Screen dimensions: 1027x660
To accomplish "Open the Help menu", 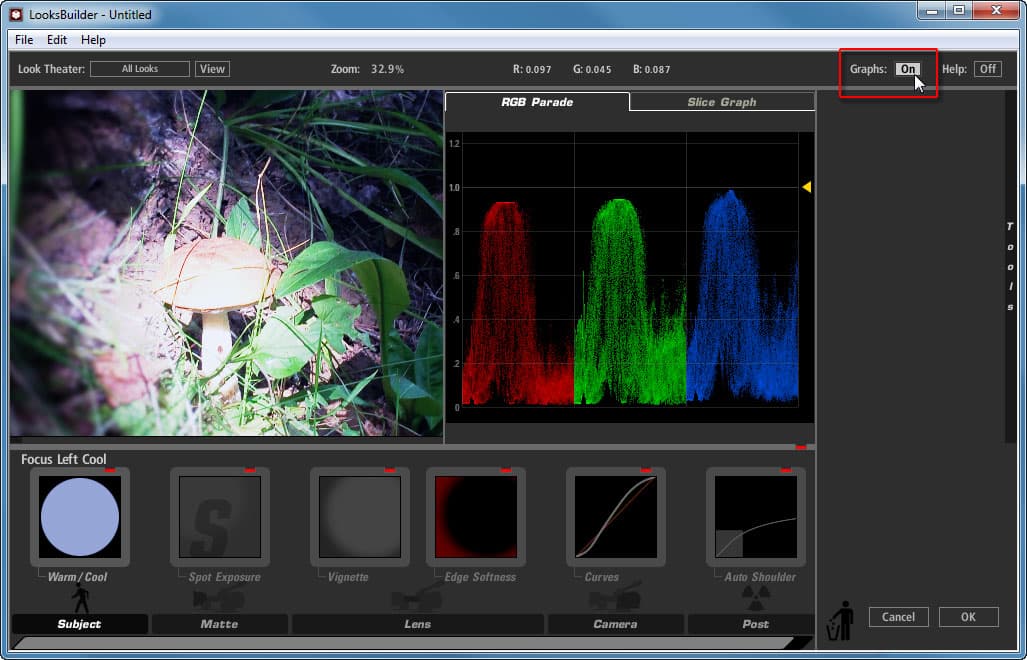I will (93, 40).
